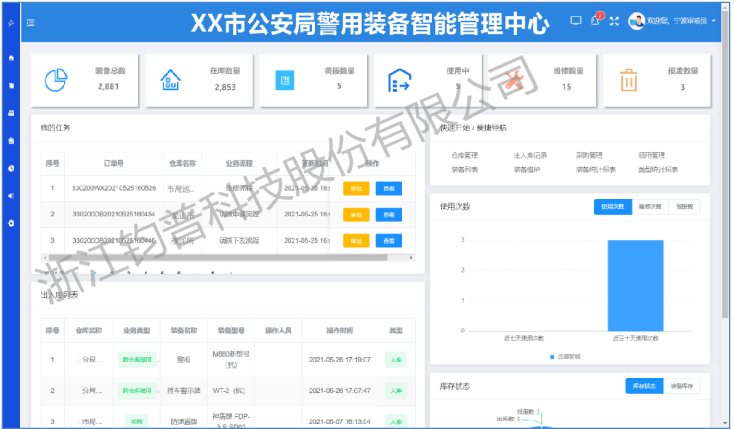Open the 装备维护 quick navigation link
This screenshot has height=429, width=734.
pyautogui.click(x=527, y=170)
